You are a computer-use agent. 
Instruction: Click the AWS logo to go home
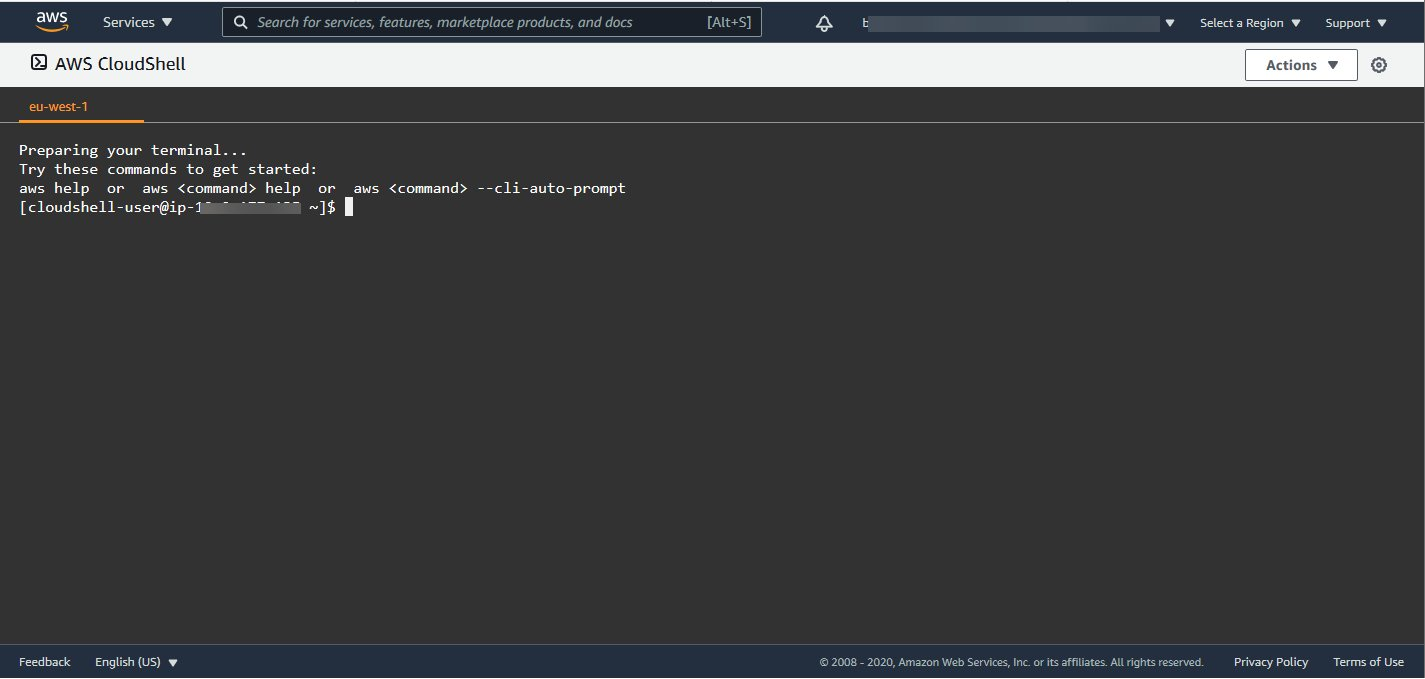[52, 20]
